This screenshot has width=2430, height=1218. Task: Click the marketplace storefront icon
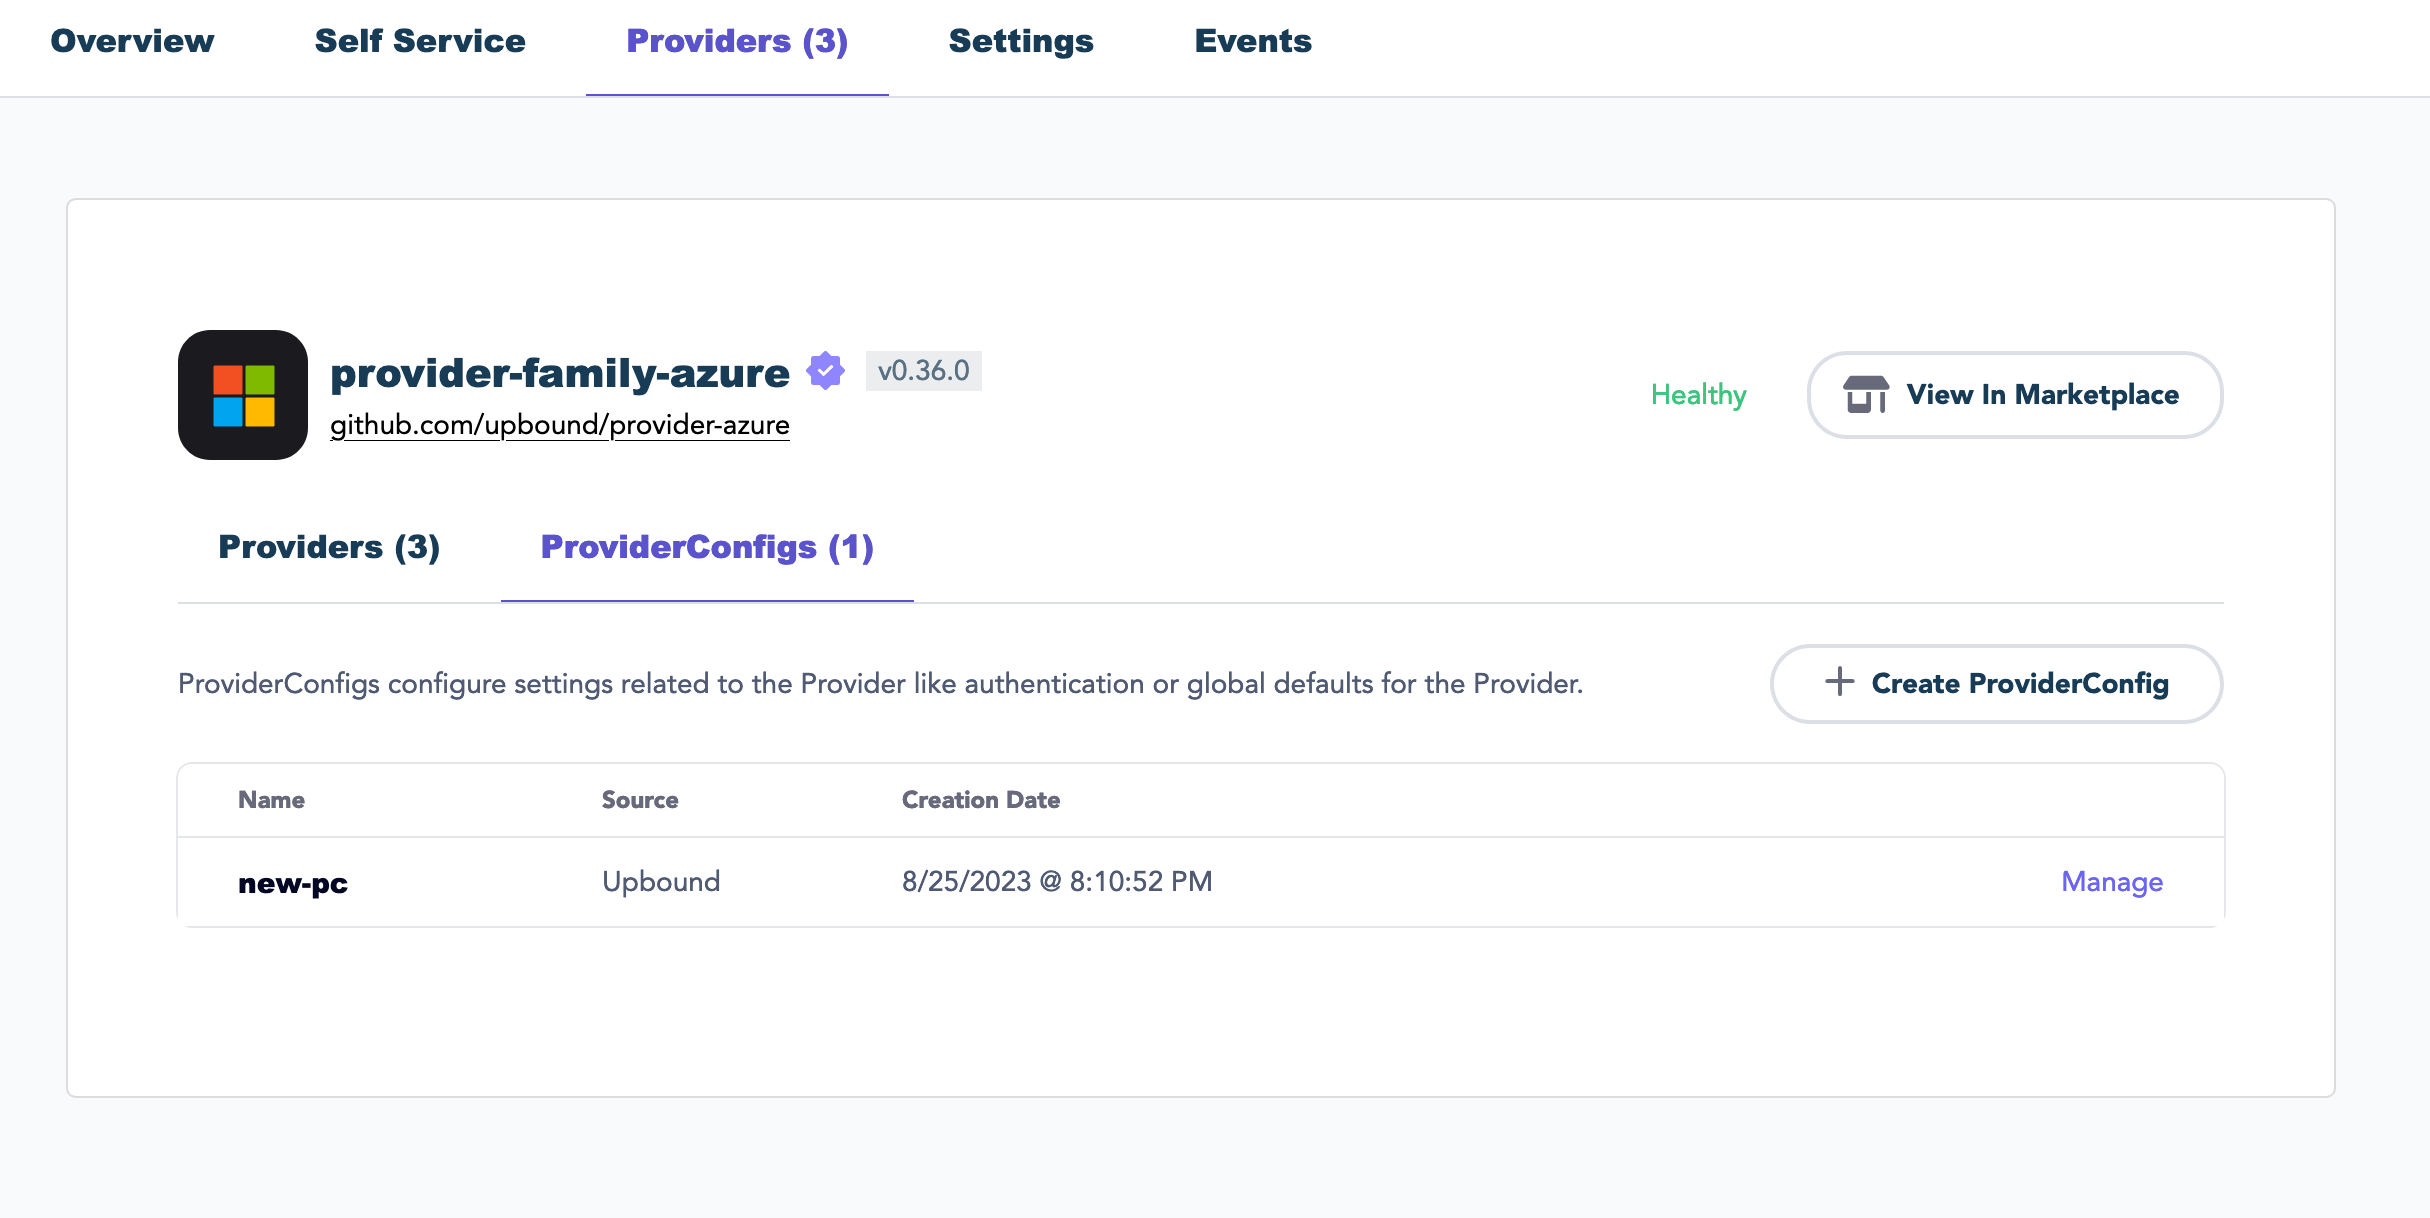pyautogui.click(x=1865, y=395)
